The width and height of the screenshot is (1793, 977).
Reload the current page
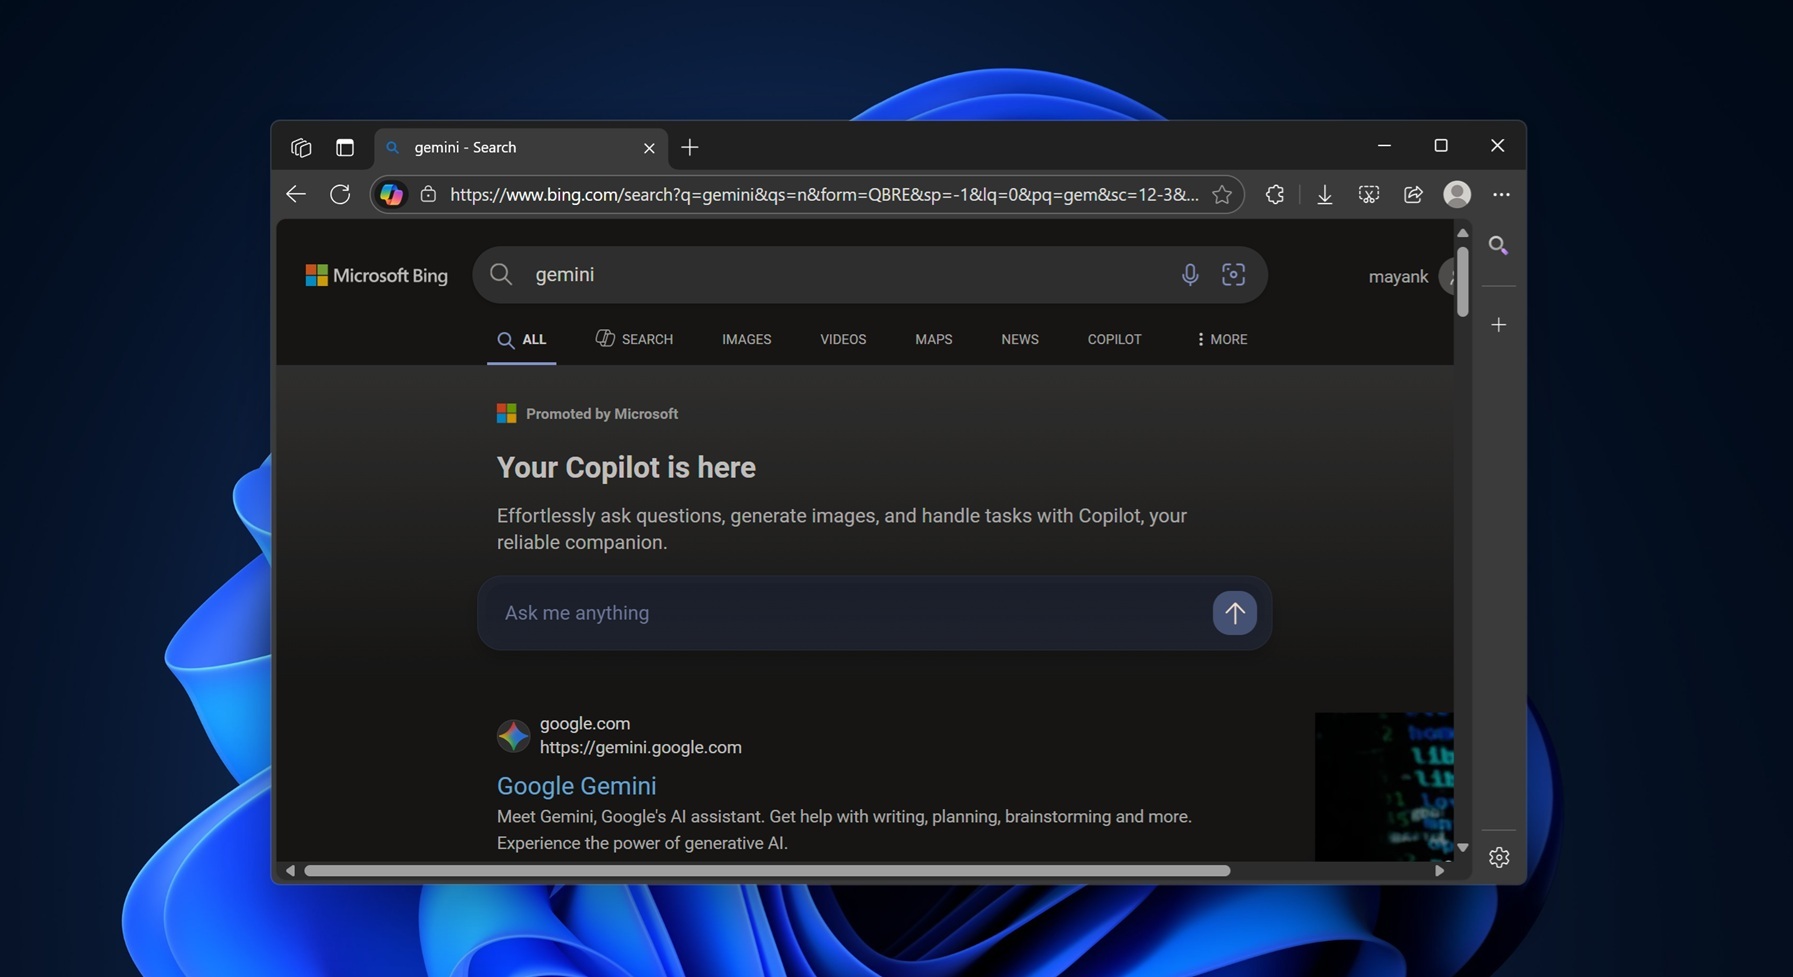pos(340,194)
